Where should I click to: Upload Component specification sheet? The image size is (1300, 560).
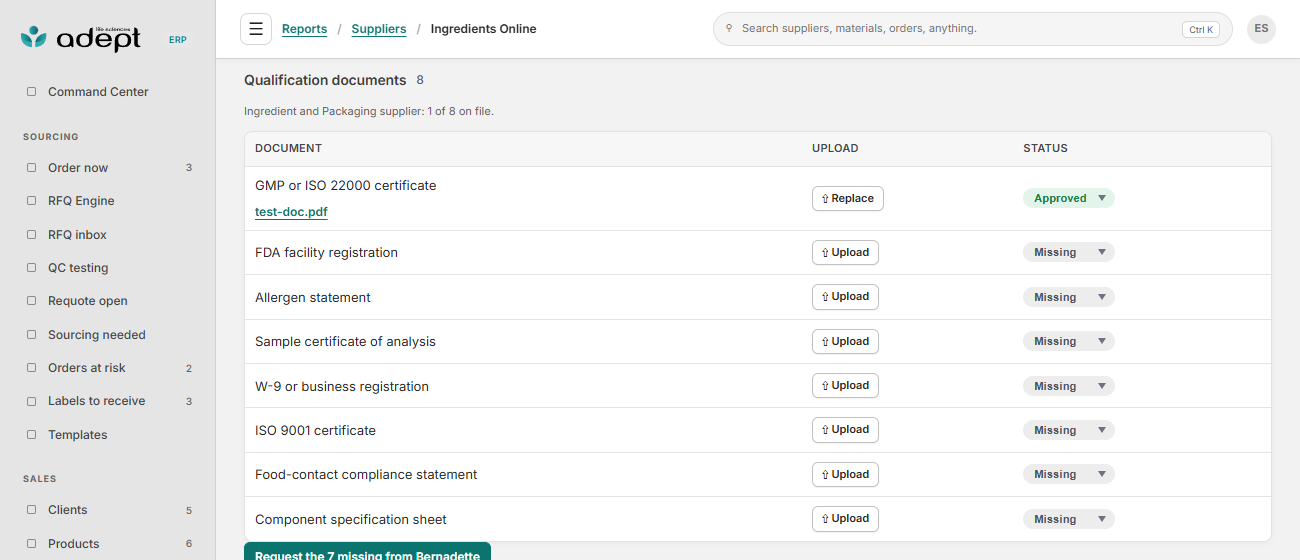click(845, 518)
